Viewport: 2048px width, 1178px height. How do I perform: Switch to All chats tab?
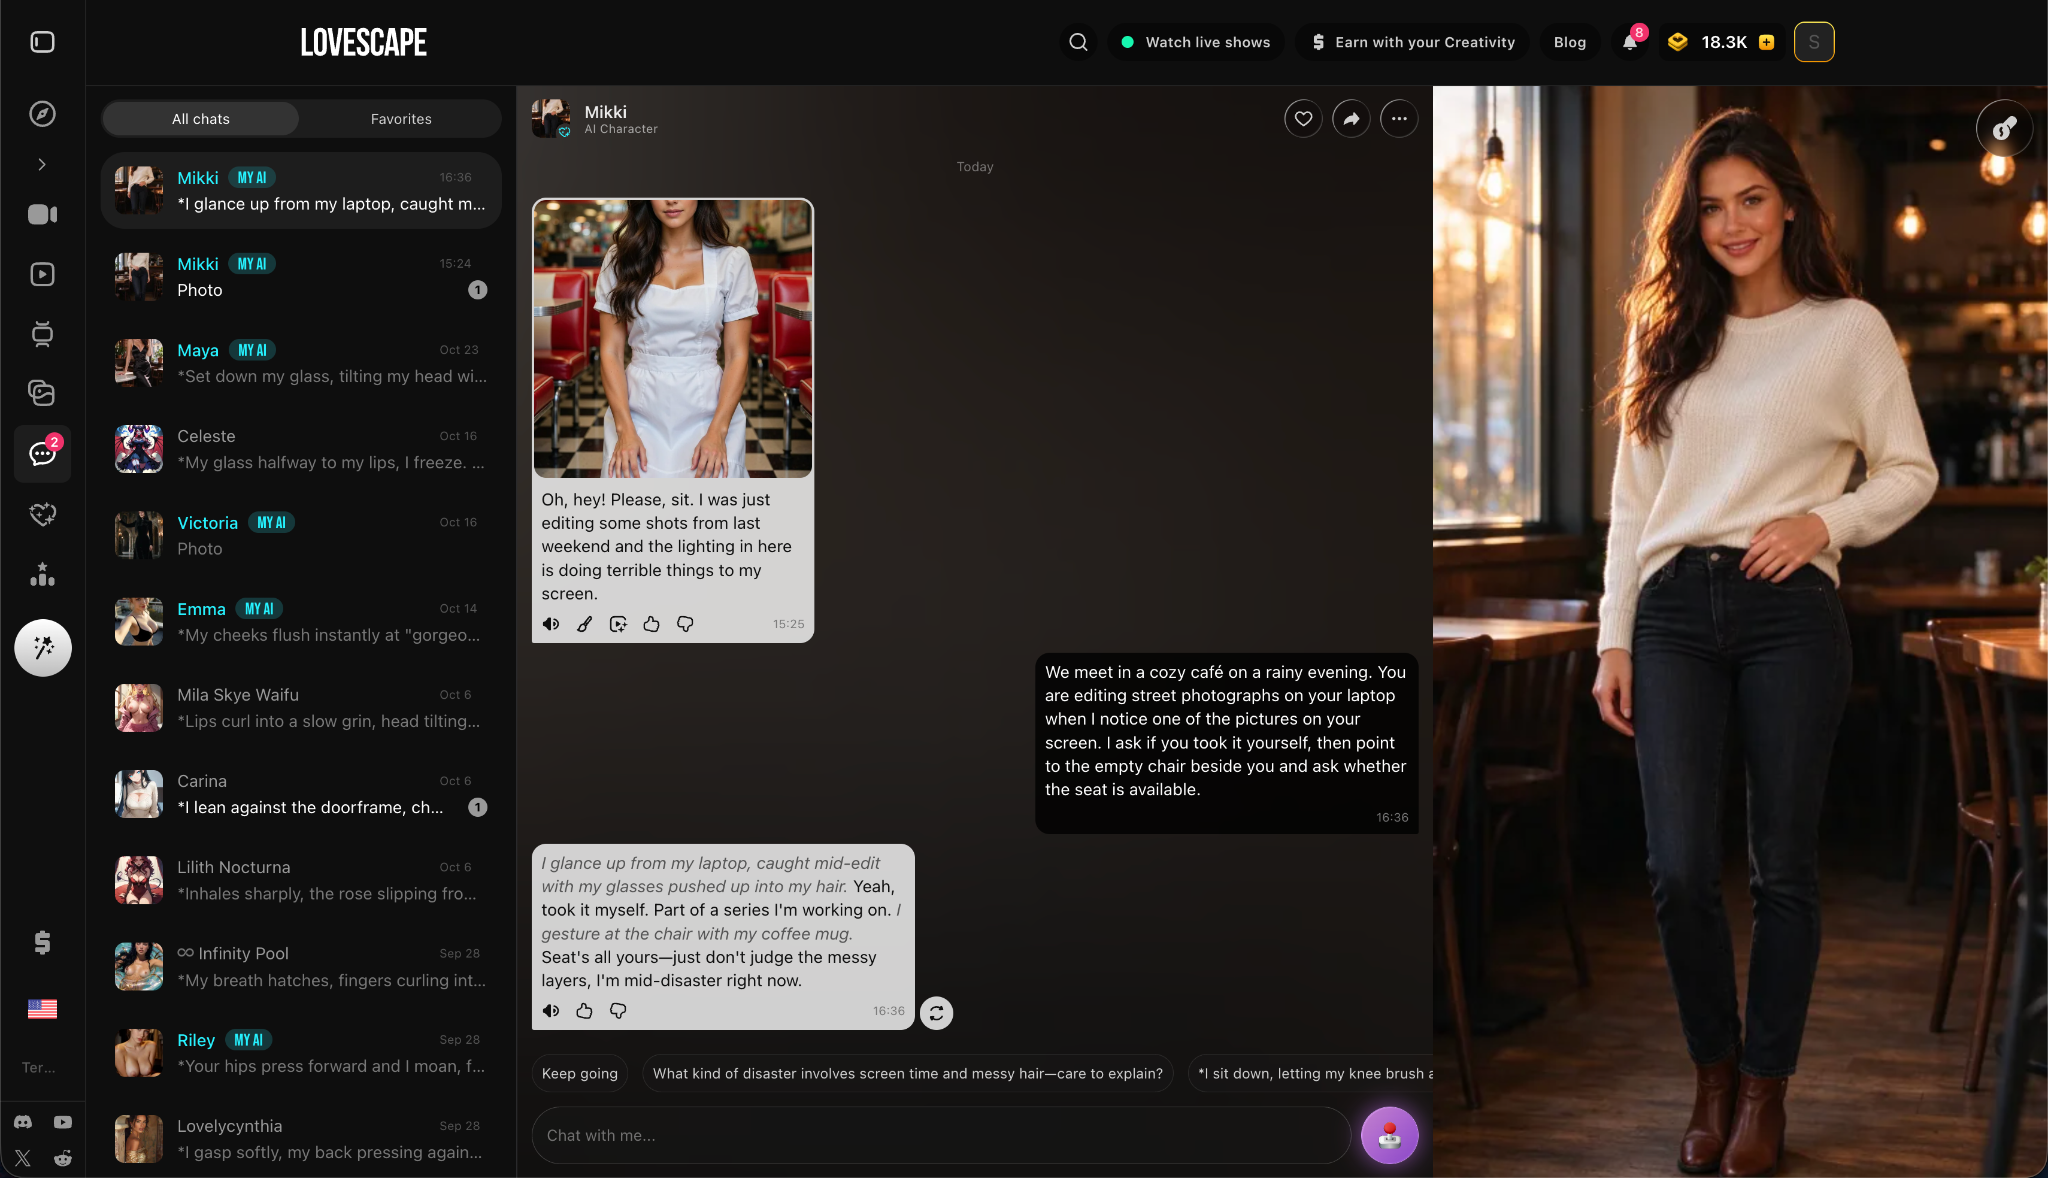point(201,119)
